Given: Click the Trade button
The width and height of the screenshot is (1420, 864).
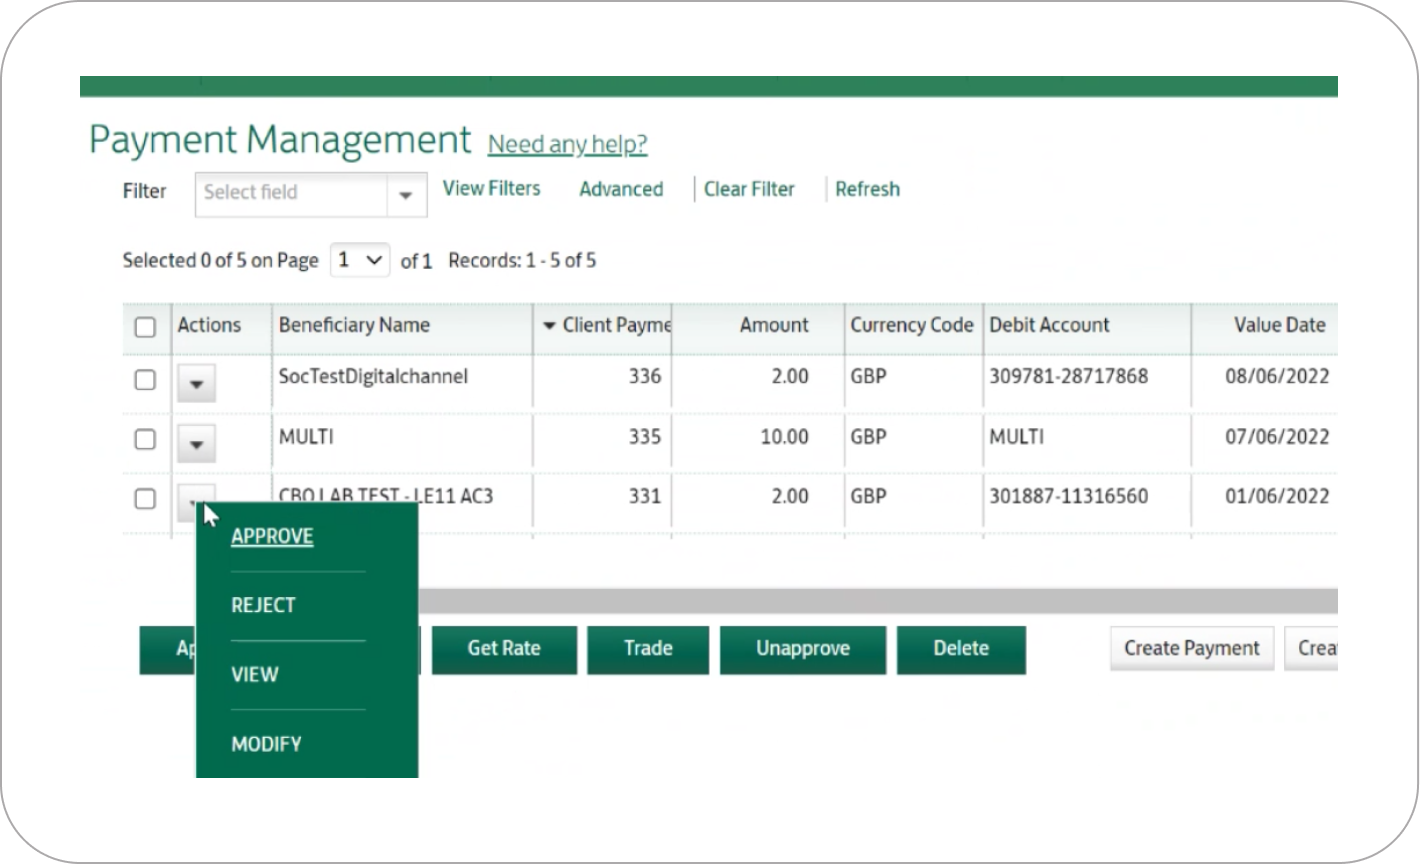Looking at the screenshot, I should (648, 649).
